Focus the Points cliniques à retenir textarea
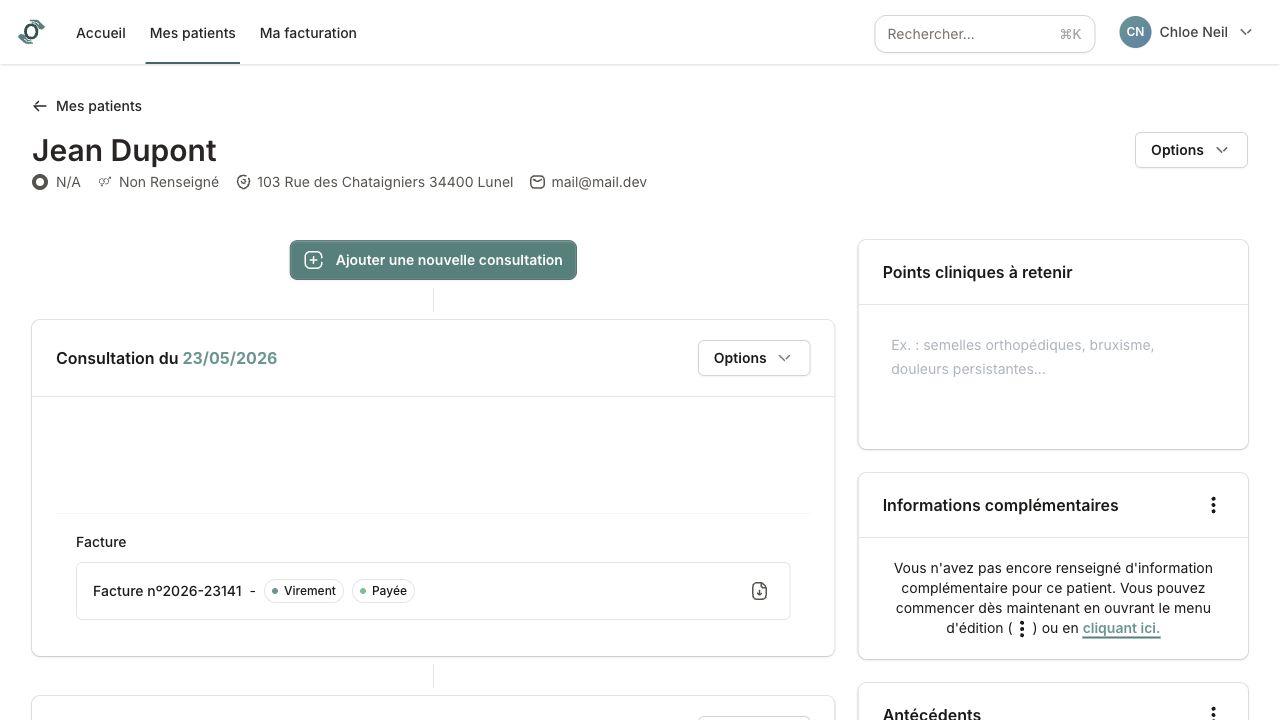This screenshot has width=1280, height=720. coord(1053,377)
